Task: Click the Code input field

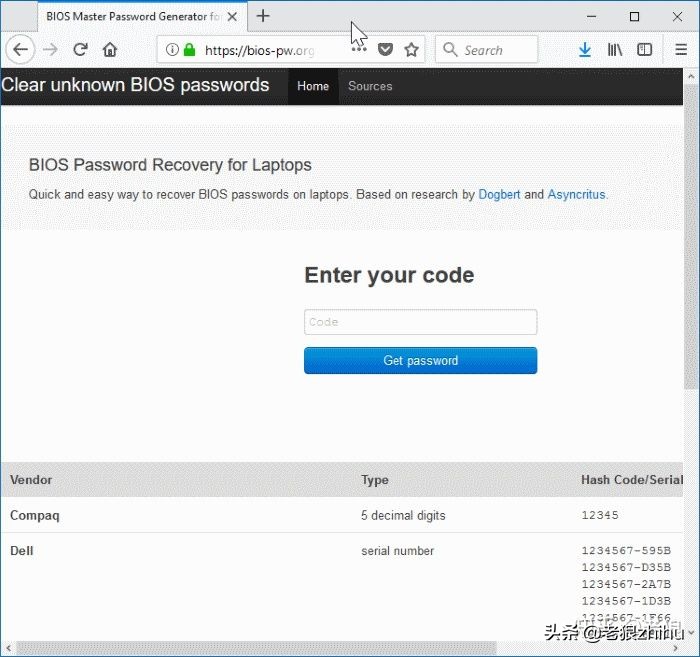Action: tap(420, 322)
